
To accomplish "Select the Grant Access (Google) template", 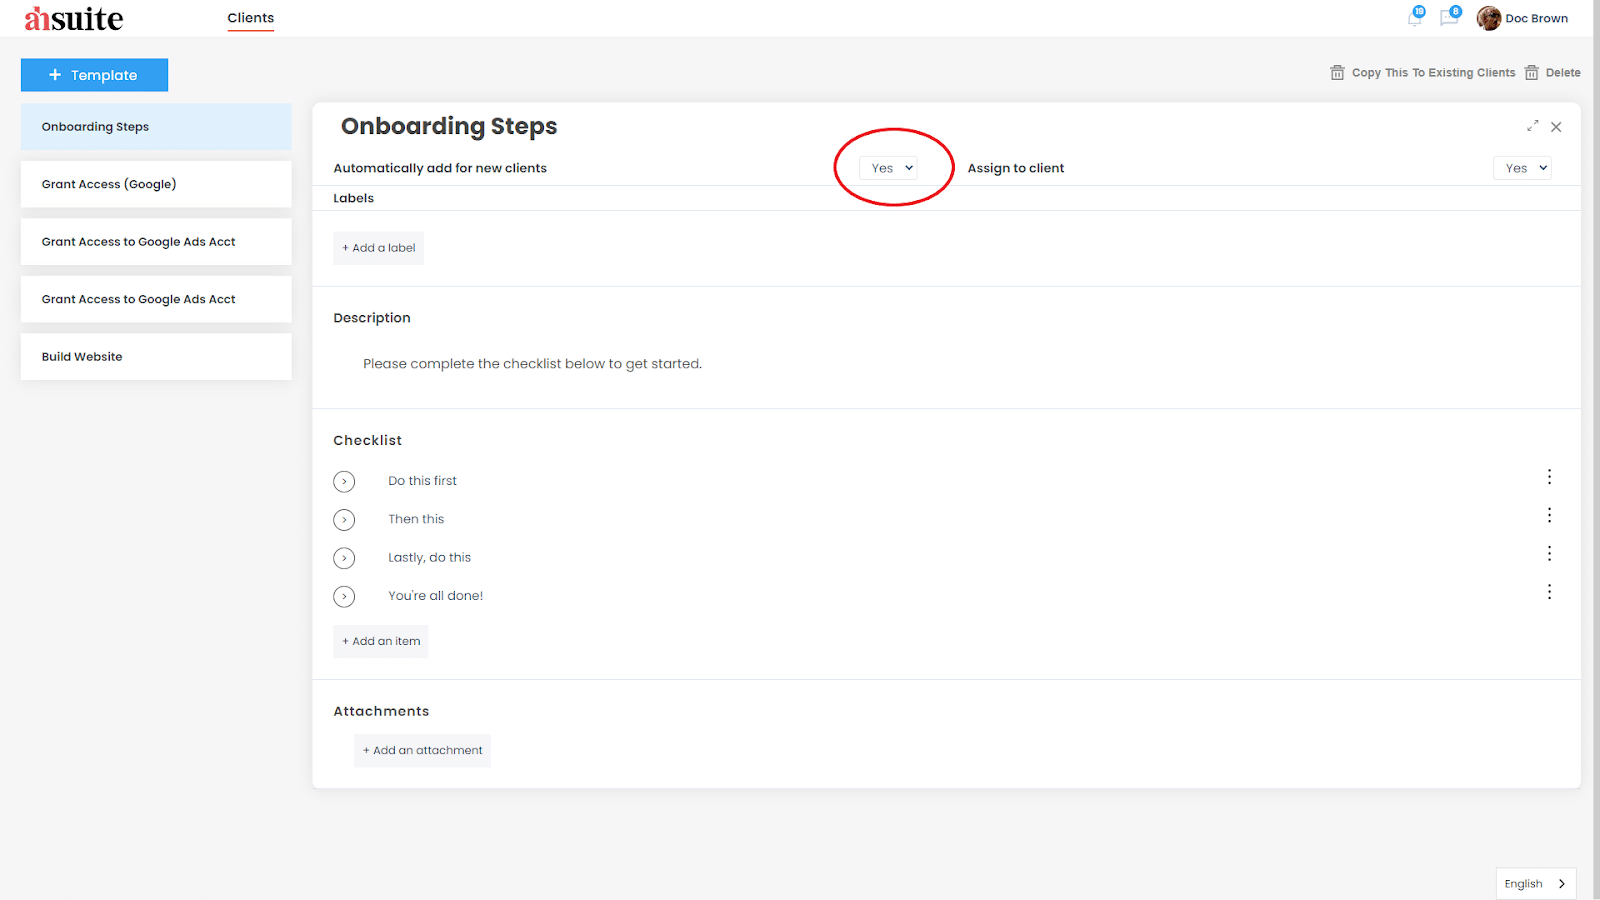I will (x=156, y=184).
